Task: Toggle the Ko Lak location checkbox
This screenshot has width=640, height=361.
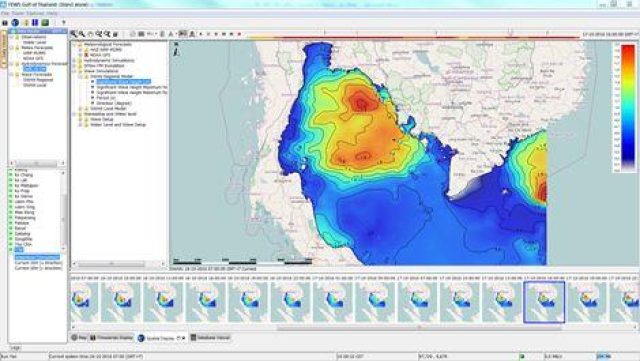Action: [11, 180]
